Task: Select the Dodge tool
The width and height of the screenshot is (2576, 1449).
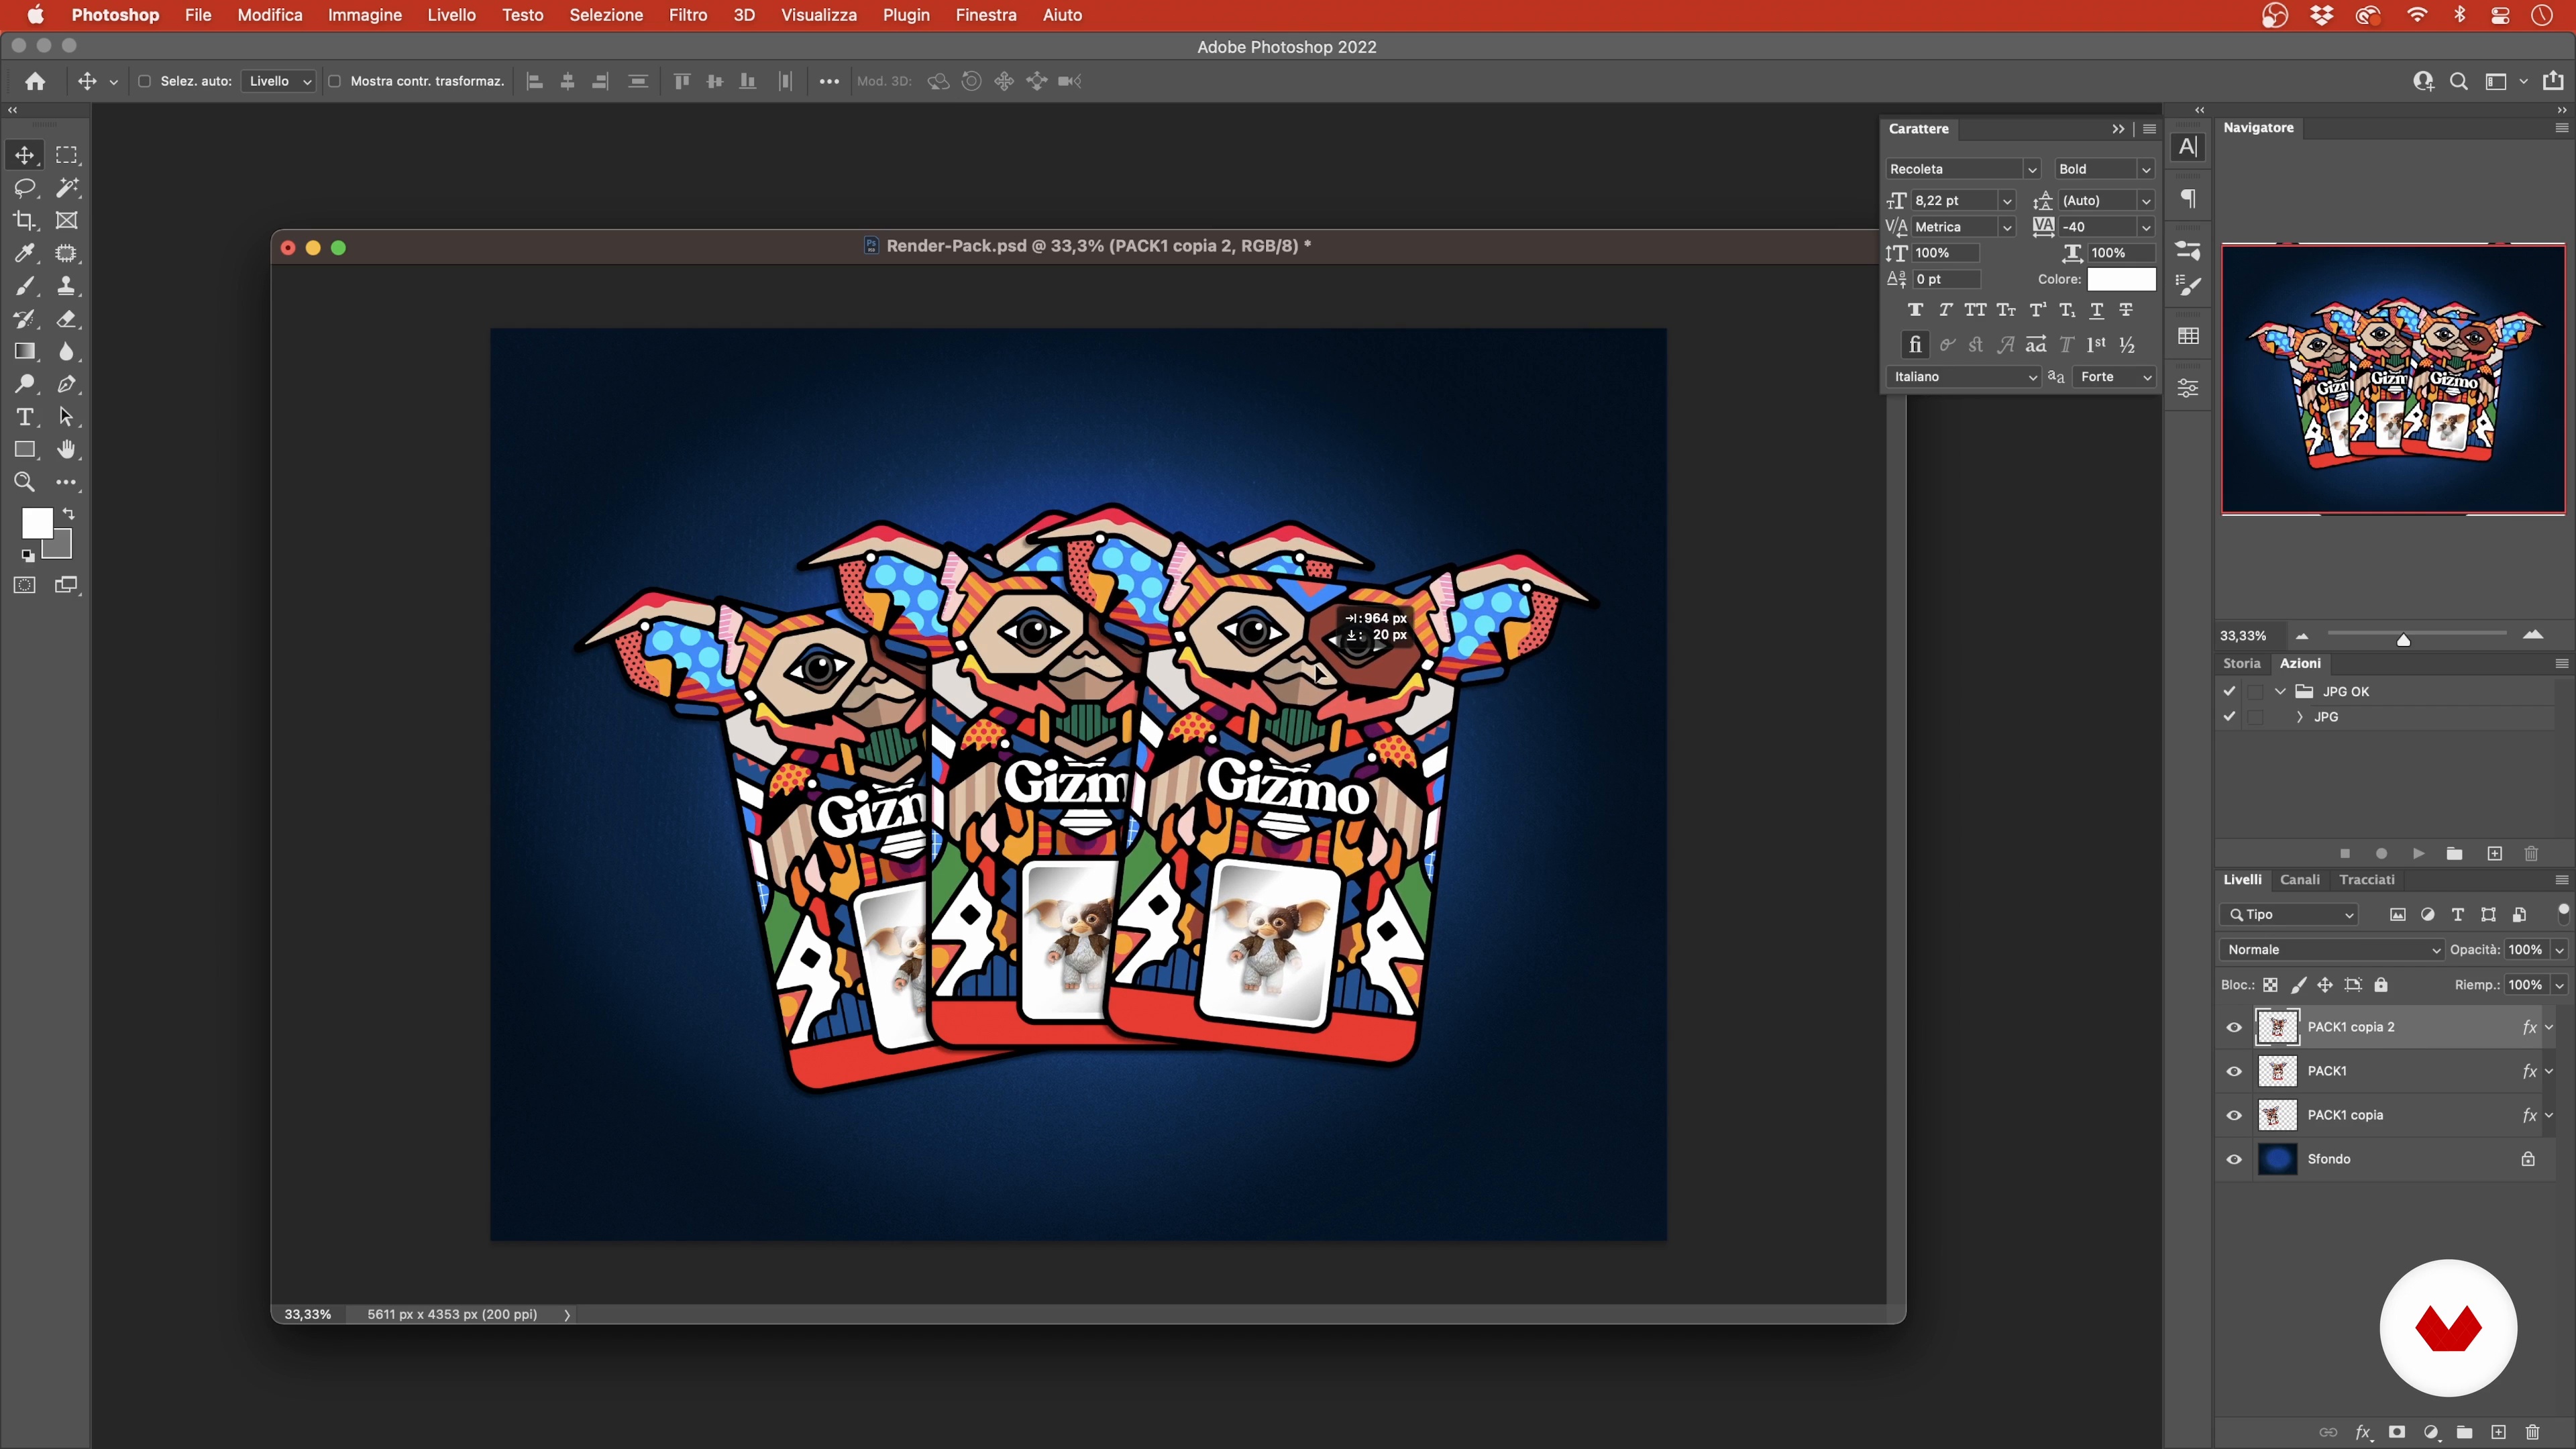Action: (25, 384)
